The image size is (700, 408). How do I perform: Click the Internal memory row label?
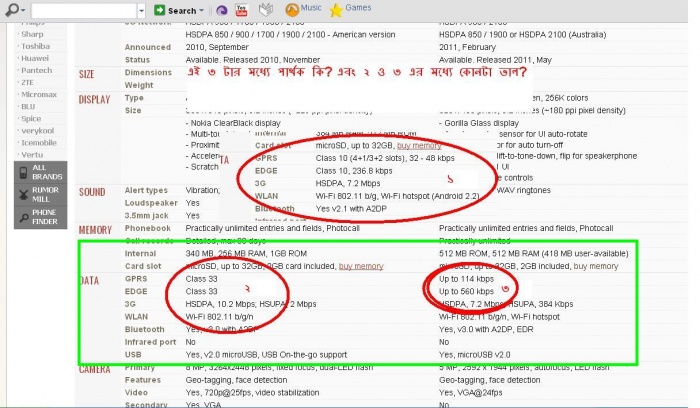pos(140,254)
